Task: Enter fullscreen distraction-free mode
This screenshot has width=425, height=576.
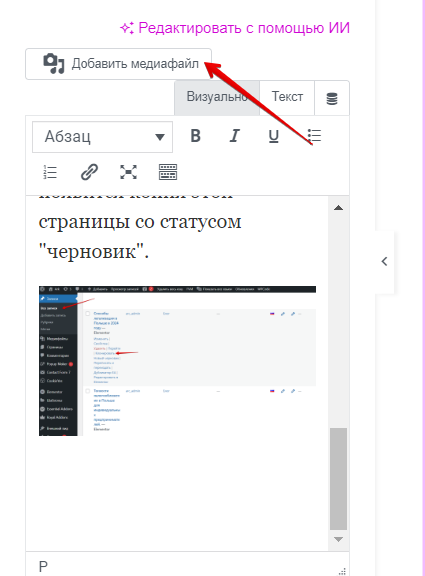Action: [x=129, y=172]
